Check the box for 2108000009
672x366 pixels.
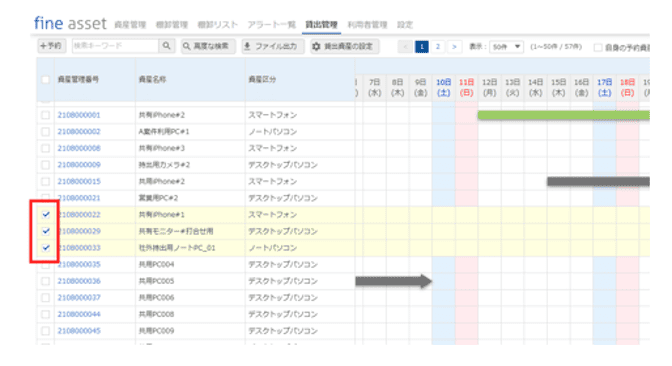tap(45, 165)
